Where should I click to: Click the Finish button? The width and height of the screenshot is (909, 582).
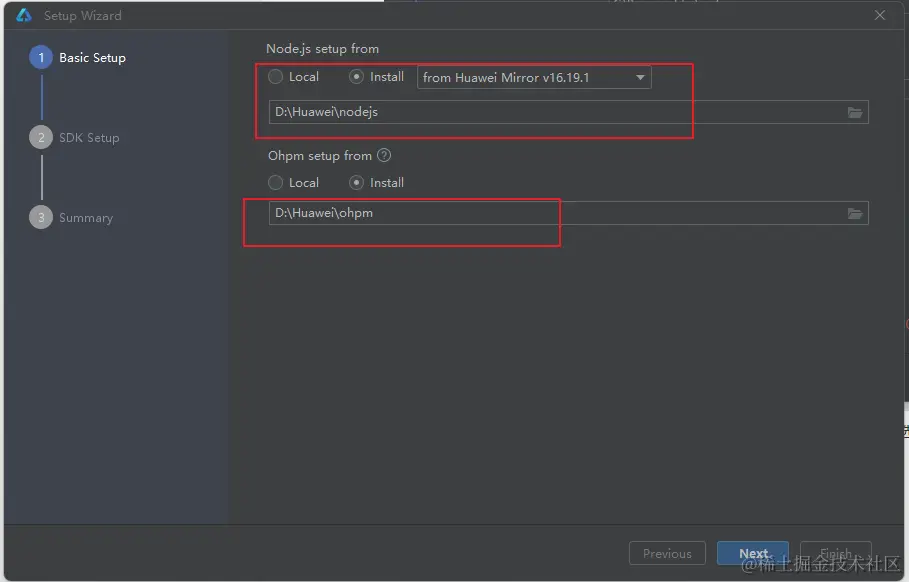point(835,553)
